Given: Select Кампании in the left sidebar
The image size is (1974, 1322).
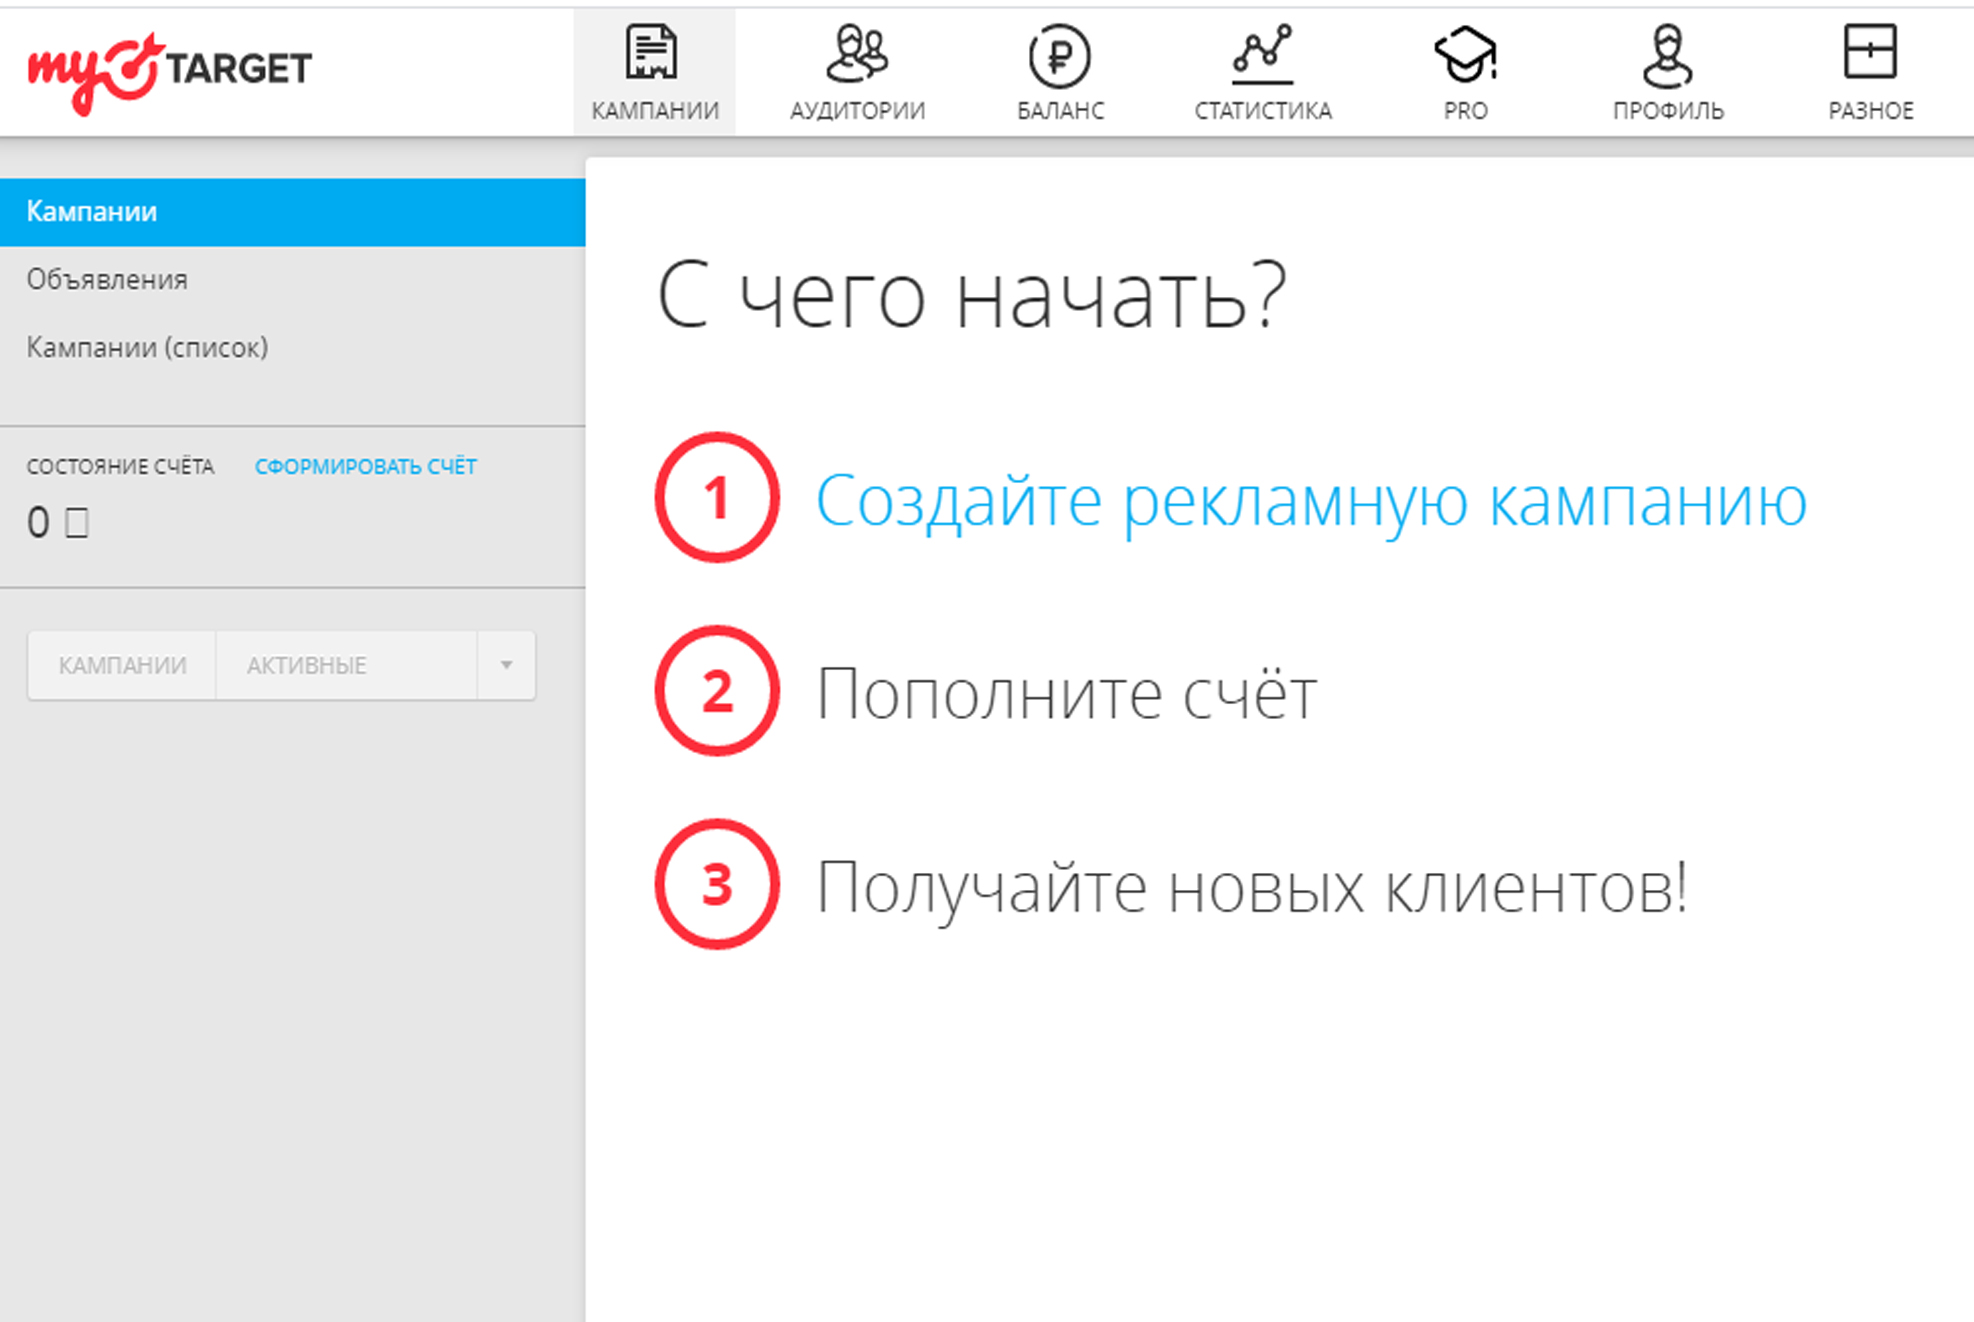Looking at the screenshot, I should click(92, 212).
